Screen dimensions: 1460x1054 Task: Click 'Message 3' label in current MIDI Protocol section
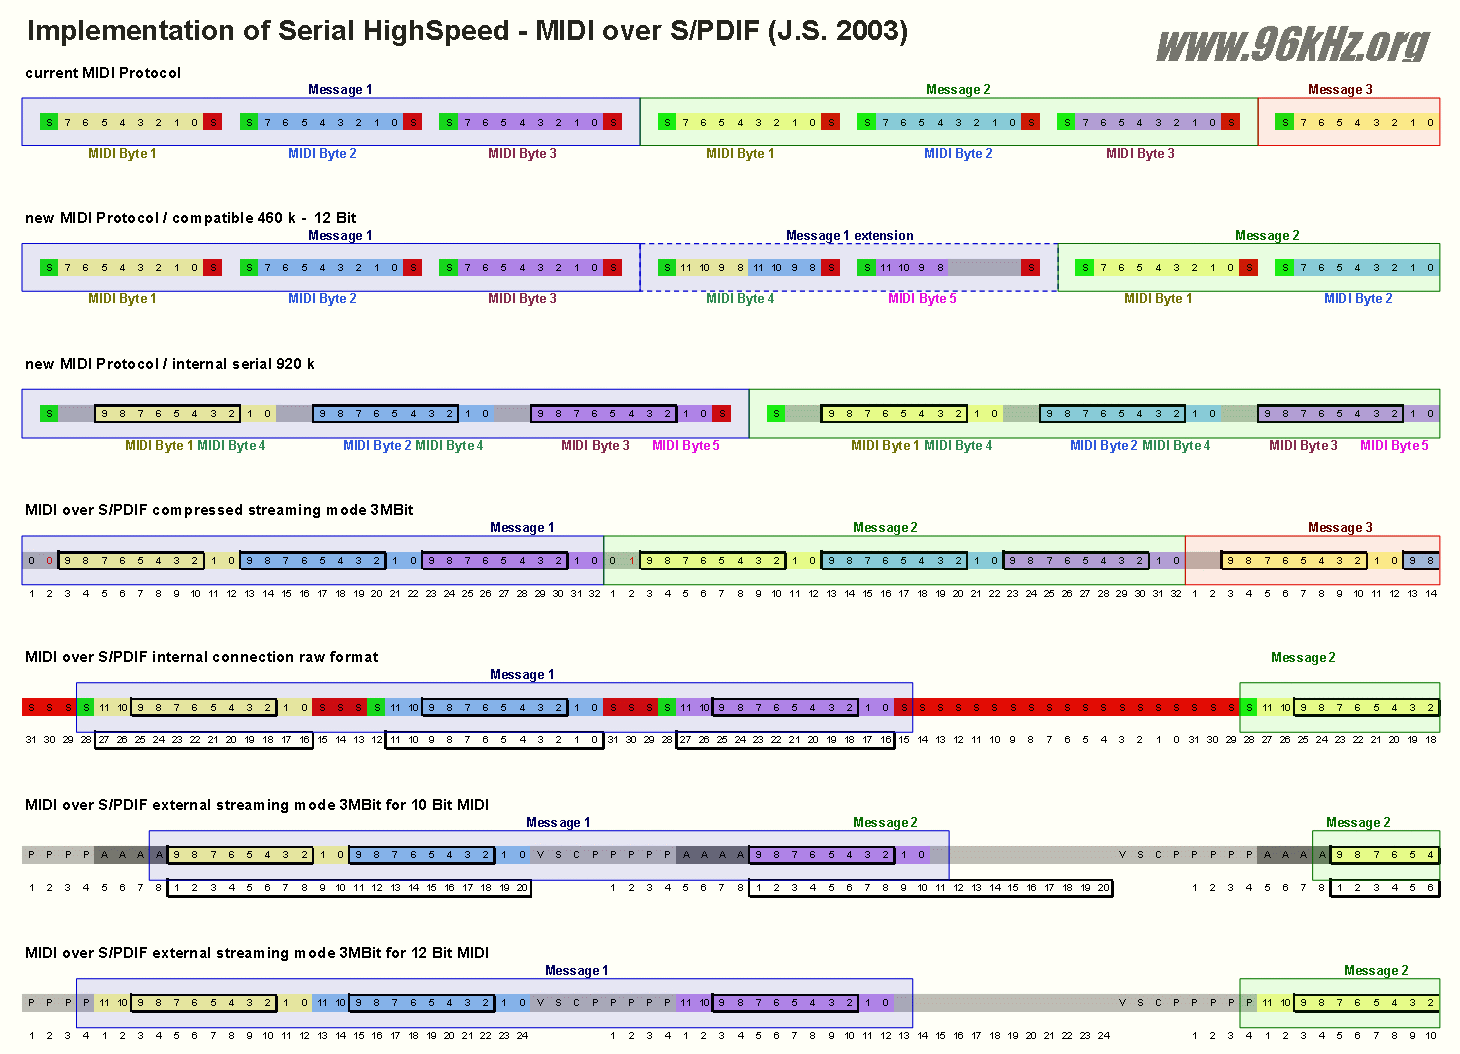point(1340,90)
